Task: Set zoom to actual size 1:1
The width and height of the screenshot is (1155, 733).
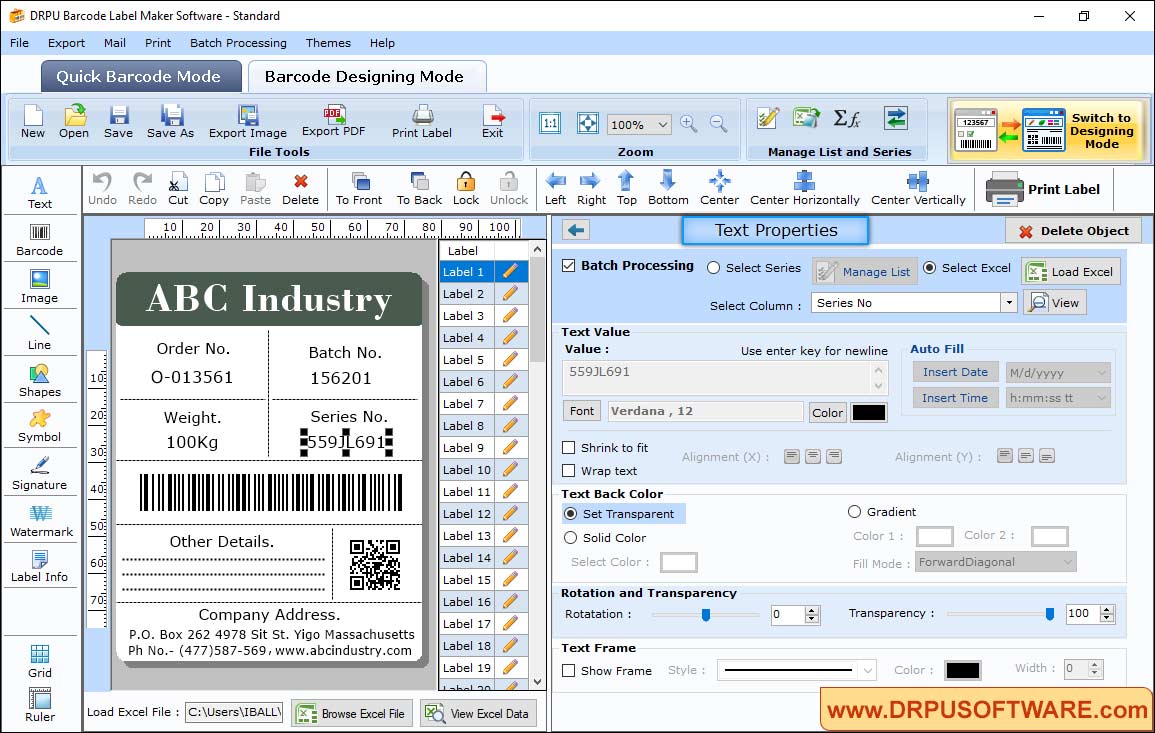Action: point(550,124)
